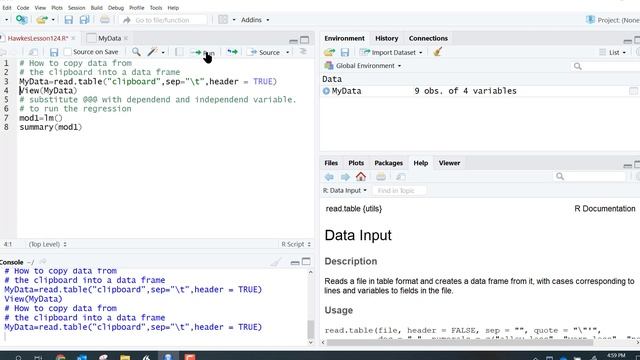Save all open documents icon
640x360 pixels.
[84, 20]
